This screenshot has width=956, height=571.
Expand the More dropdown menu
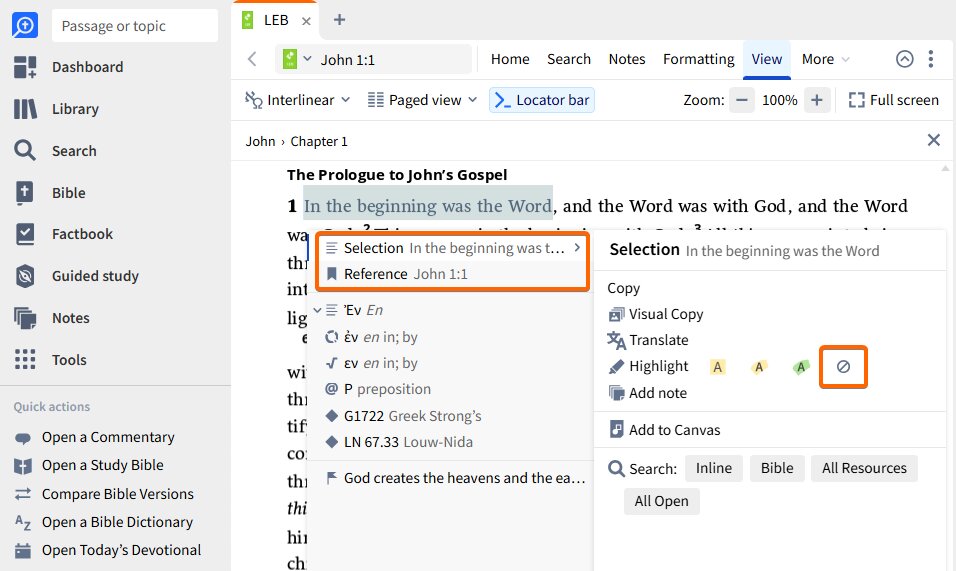[825, 59]
